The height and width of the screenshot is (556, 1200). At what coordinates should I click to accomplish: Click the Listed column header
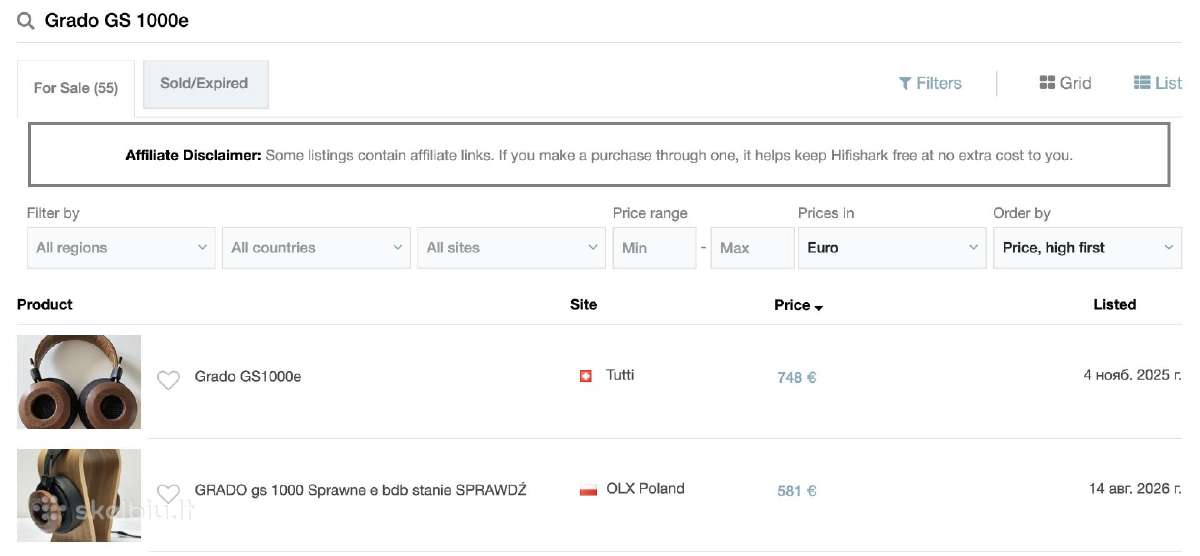click(1114, 304)
